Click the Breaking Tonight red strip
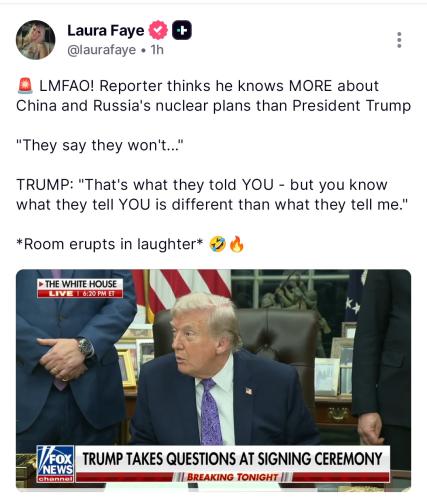This screenshot has height=500, width=427. coord(232,477)
